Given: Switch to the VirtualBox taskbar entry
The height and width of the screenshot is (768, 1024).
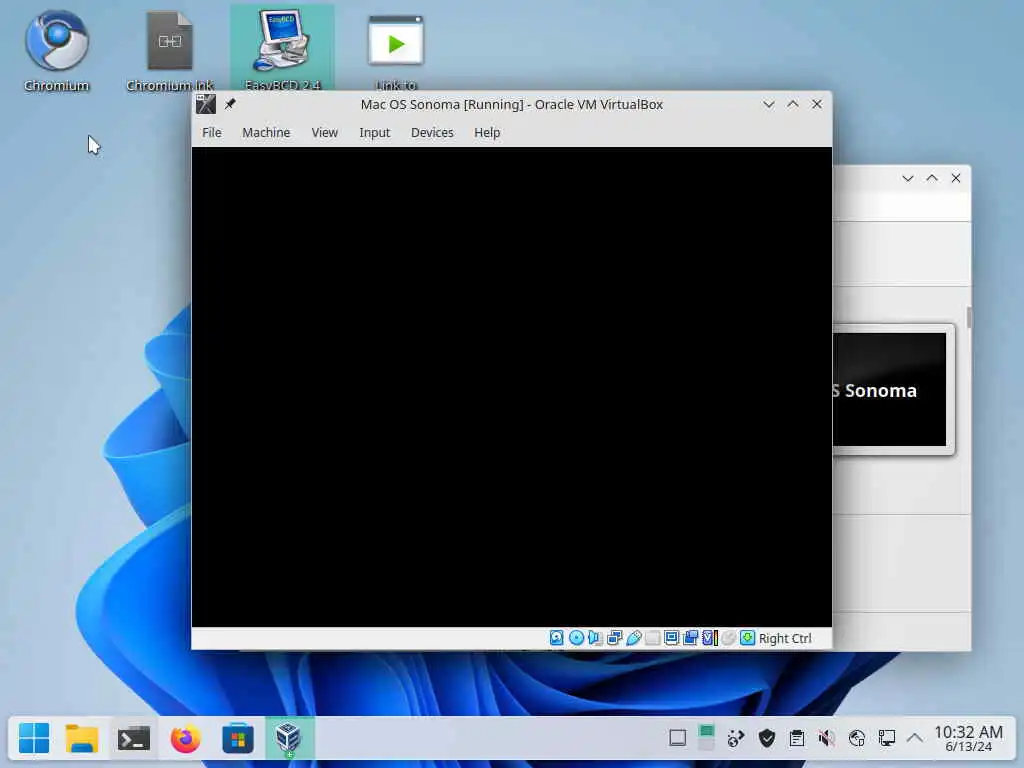Looking at the screenshot, I should point(289,739).
